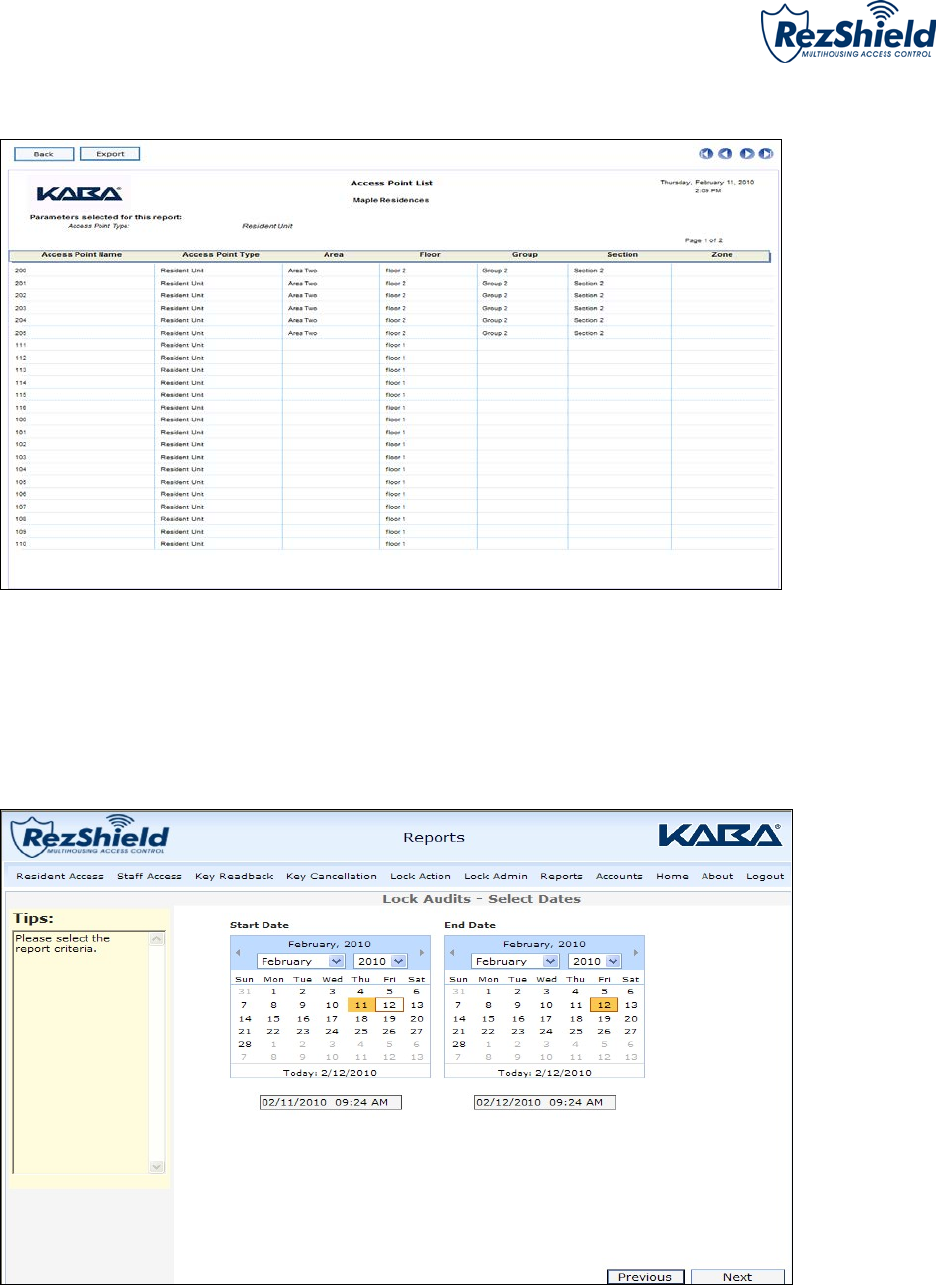
Task: Click the Tips box vertical scrollbar track
Action: pyautogui.click(x=157, y=1052)
